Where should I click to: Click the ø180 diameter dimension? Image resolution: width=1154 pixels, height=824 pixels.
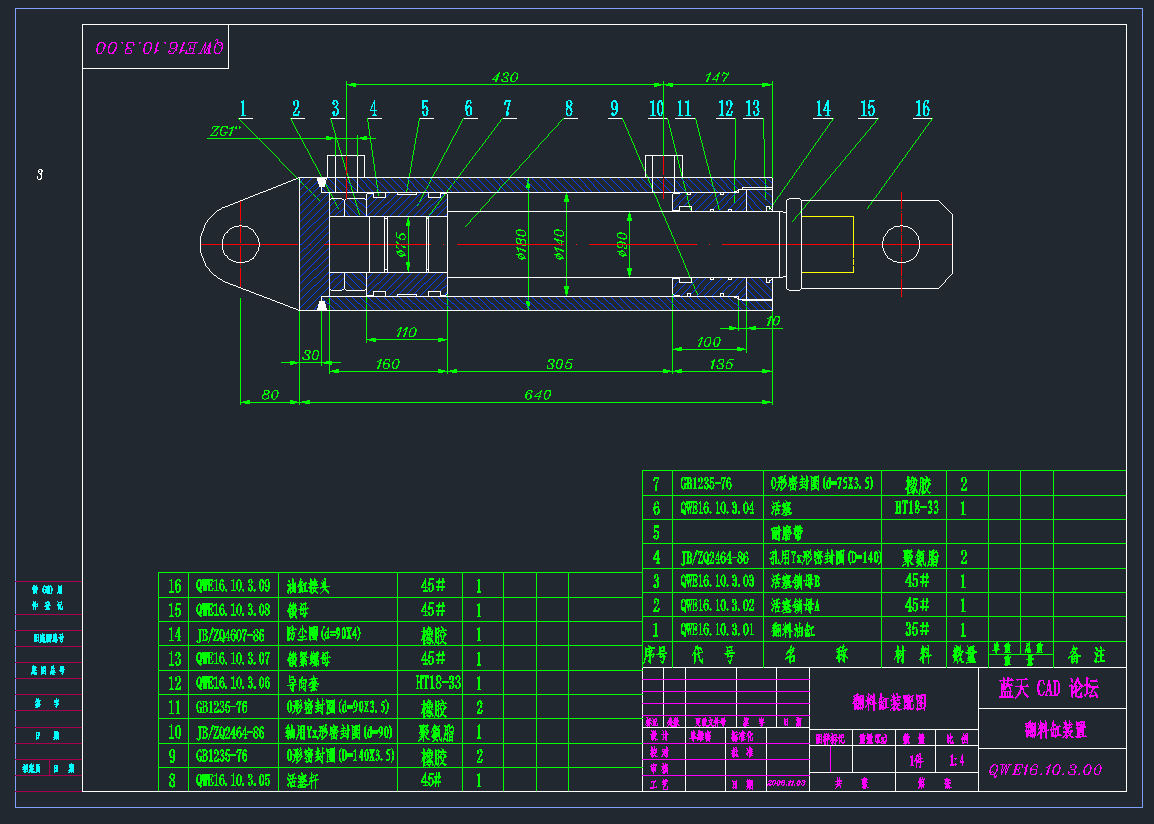[x=521, y=245]
